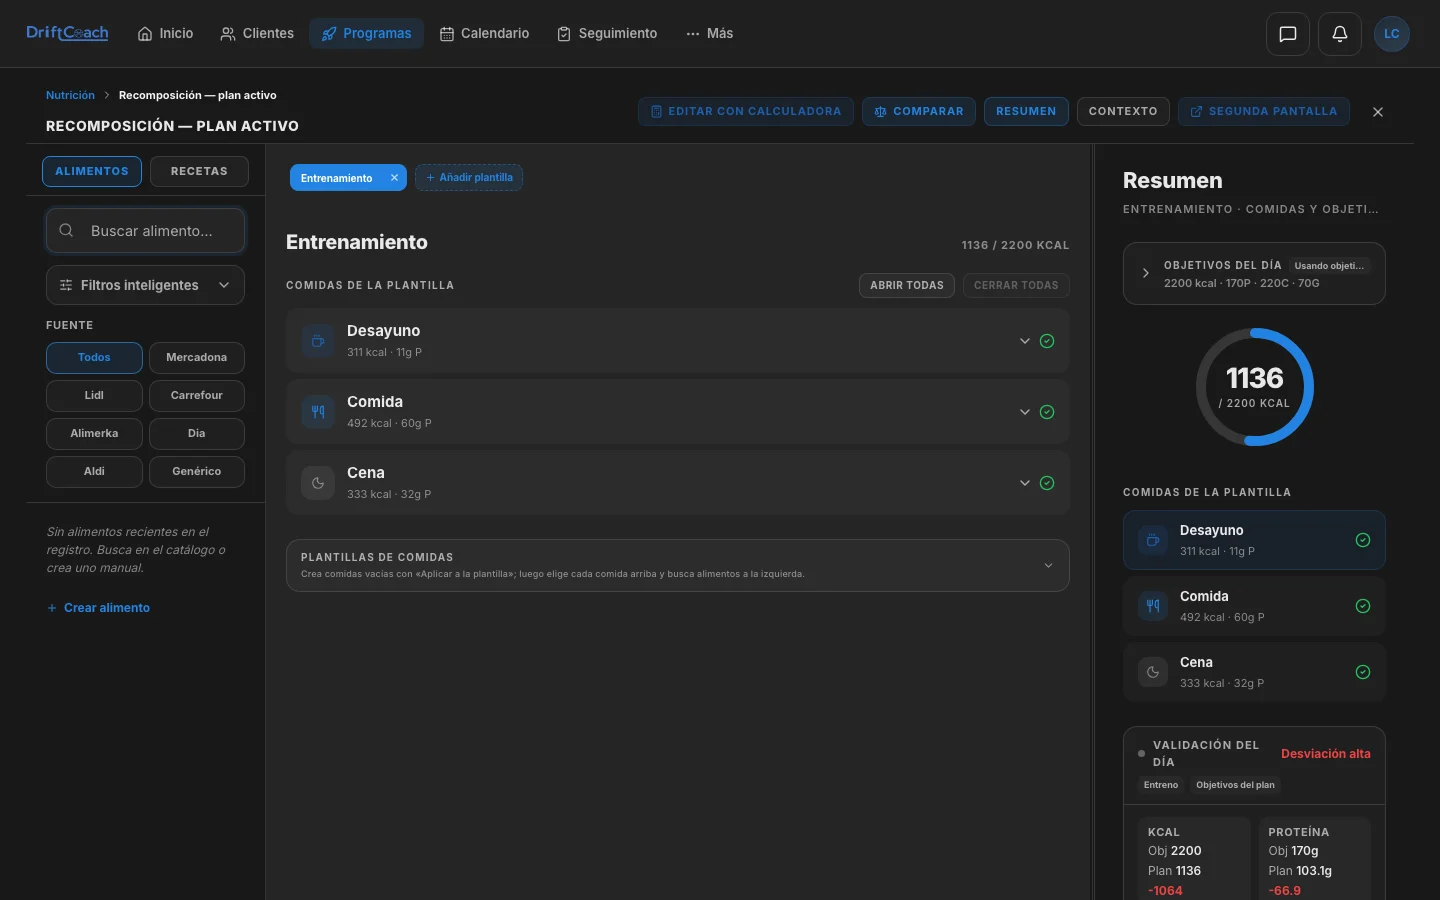The height and width of the screenshot is (900, 1440).
Task: Click the Nutrición breadcrumb link
Action: (70, 96)
